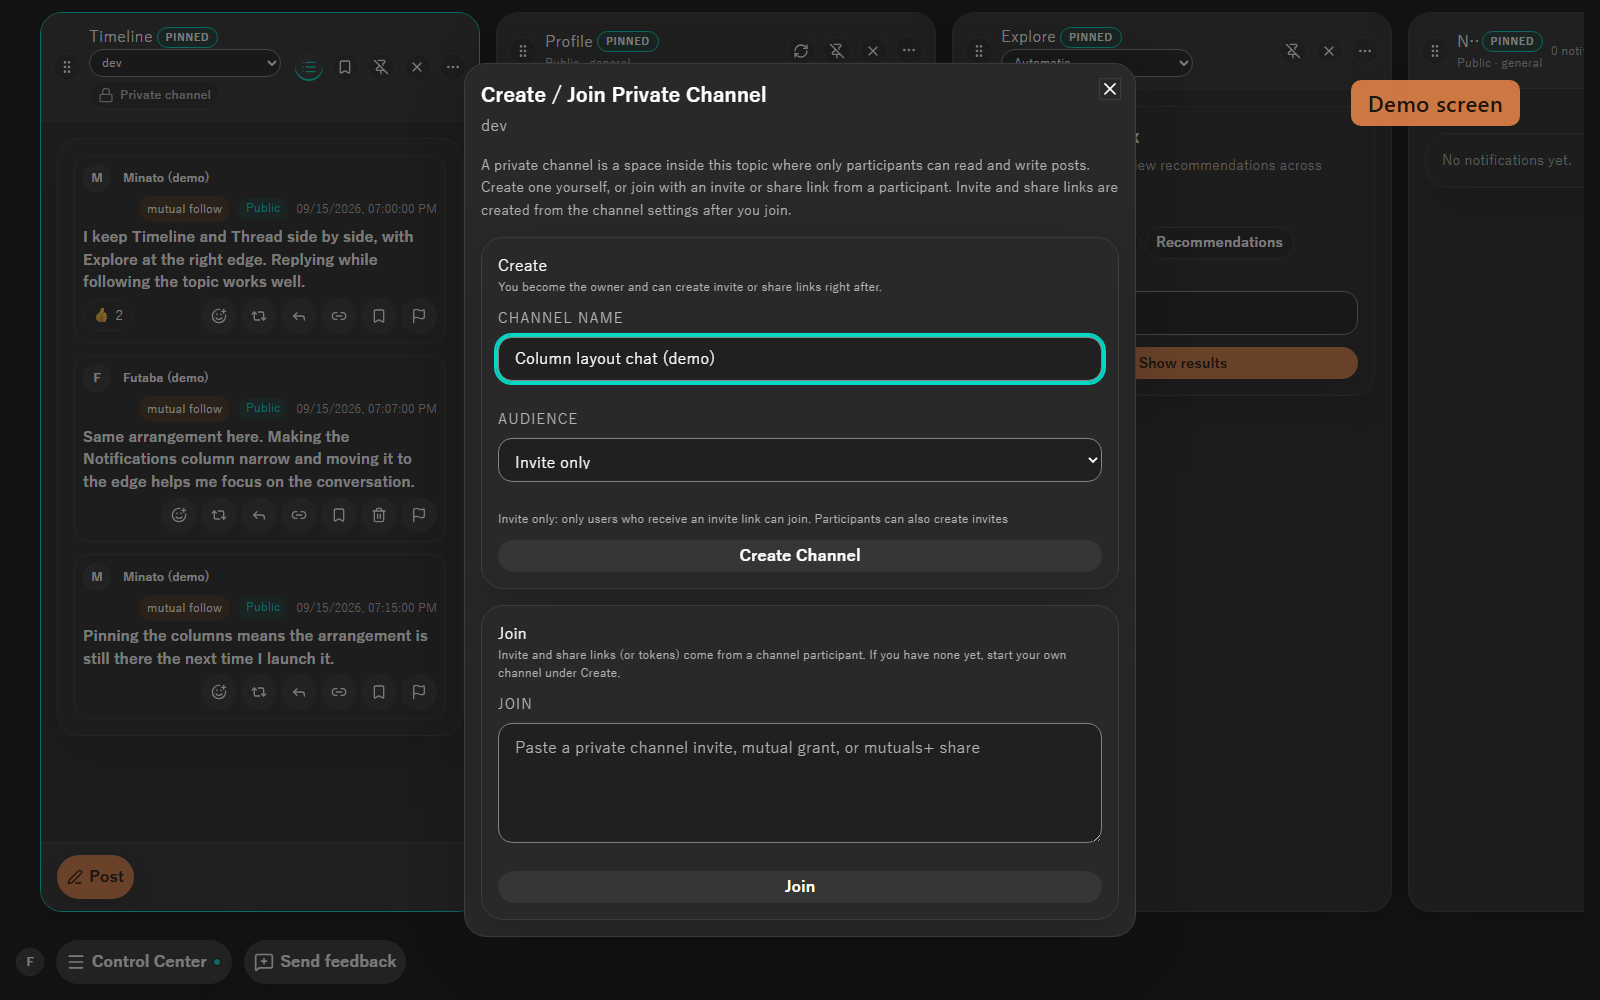Copy link of Minato's 07:00:00 PM post
1600x1000 pixels.
click(339, 316)
